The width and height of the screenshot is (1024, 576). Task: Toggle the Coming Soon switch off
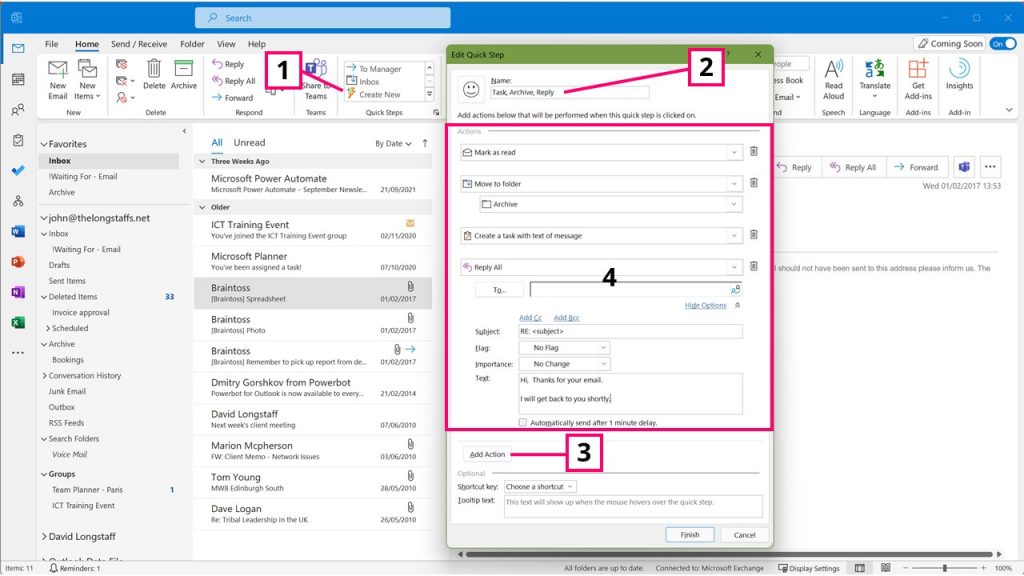1004,44
